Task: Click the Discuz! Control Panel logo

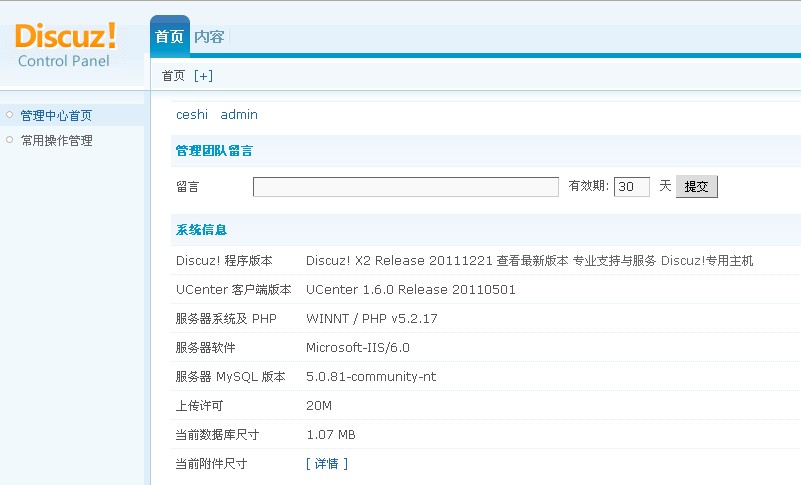Action: pyautogui.click(x=65, y=45)
